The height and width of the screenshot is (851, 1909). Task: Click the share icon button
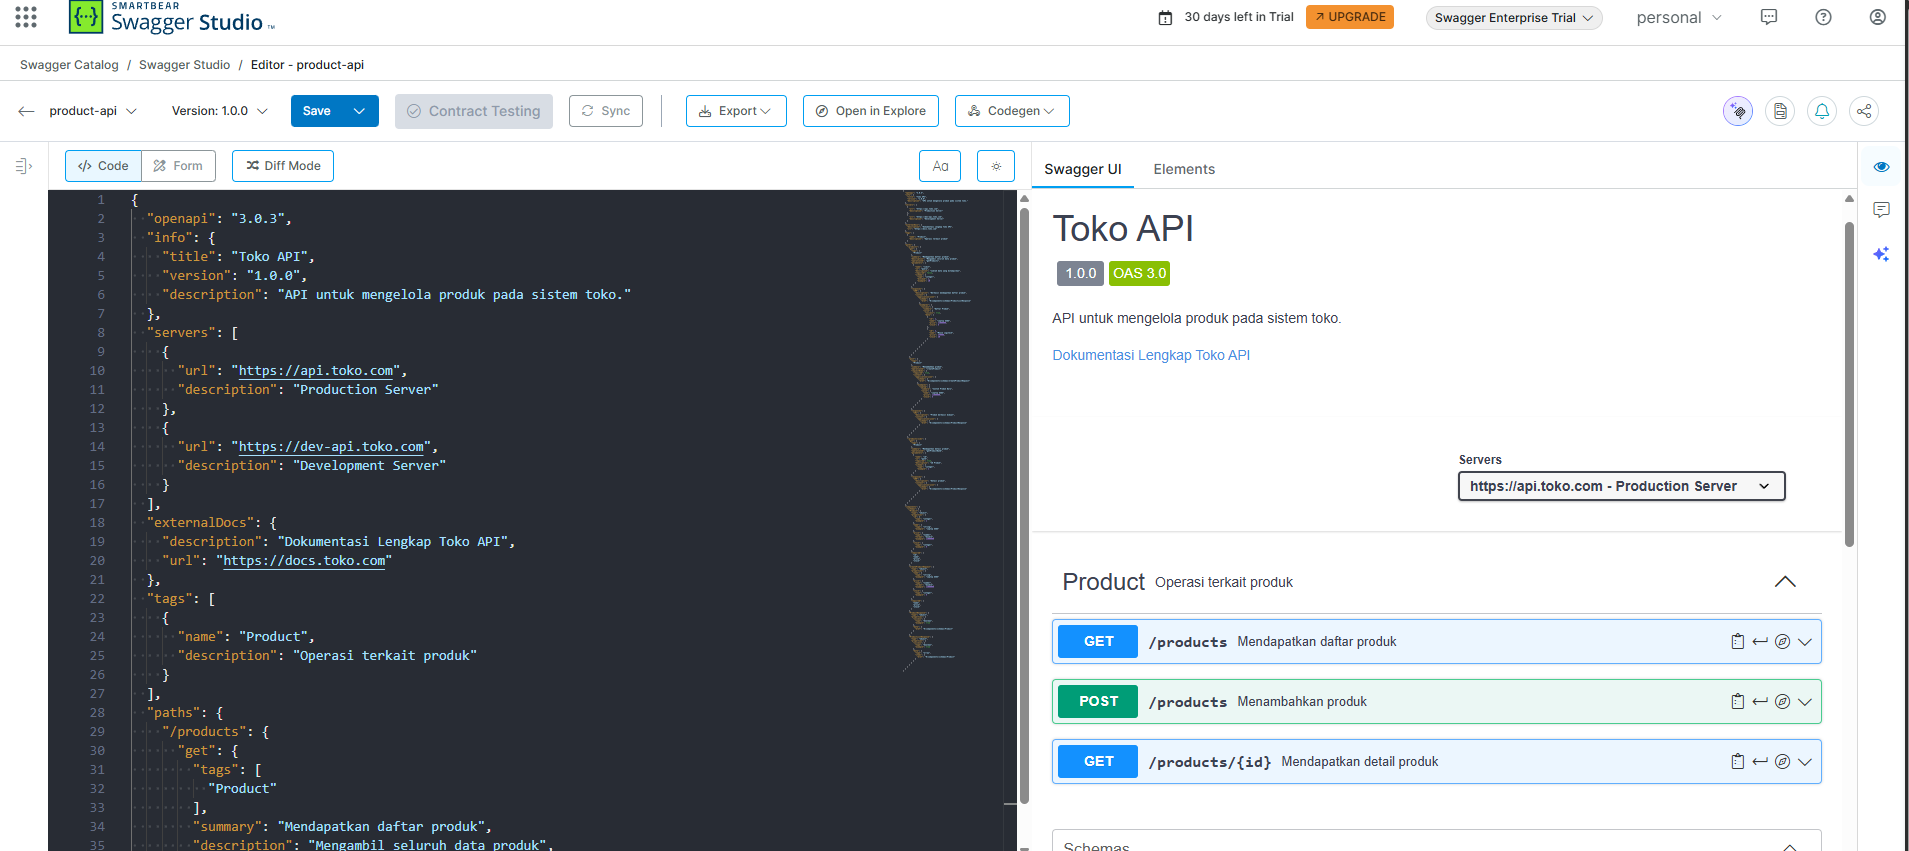pos(1864,111)
